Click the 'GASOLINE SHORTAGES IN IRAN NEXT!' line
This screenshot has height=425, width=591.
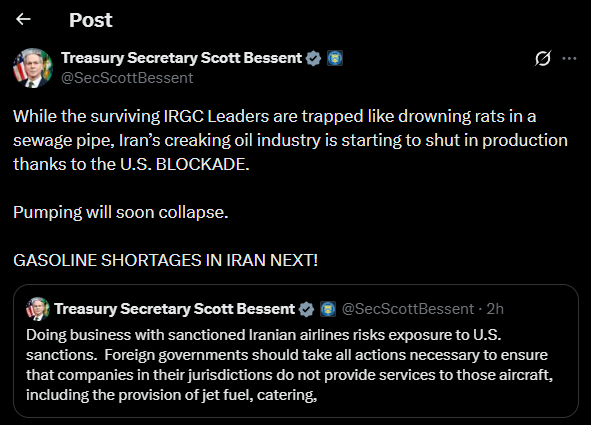[165, 260]
